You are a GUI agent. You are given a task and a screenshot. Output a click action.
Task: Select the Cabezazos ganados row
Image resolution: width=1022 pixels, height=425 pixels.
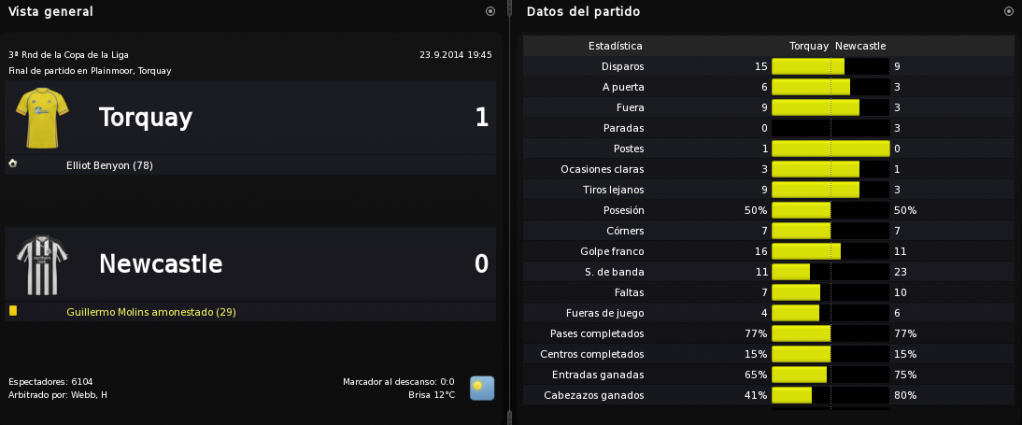(770, 395)
